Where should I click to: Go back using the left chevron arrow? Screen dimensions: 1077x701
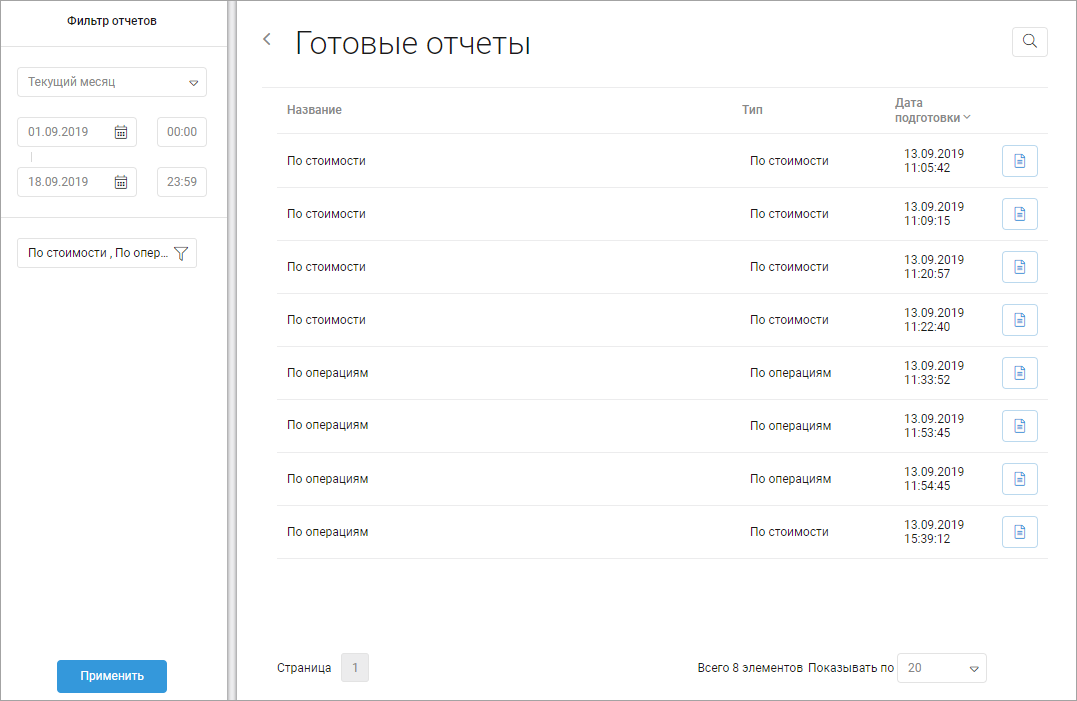tap(267, 40)
